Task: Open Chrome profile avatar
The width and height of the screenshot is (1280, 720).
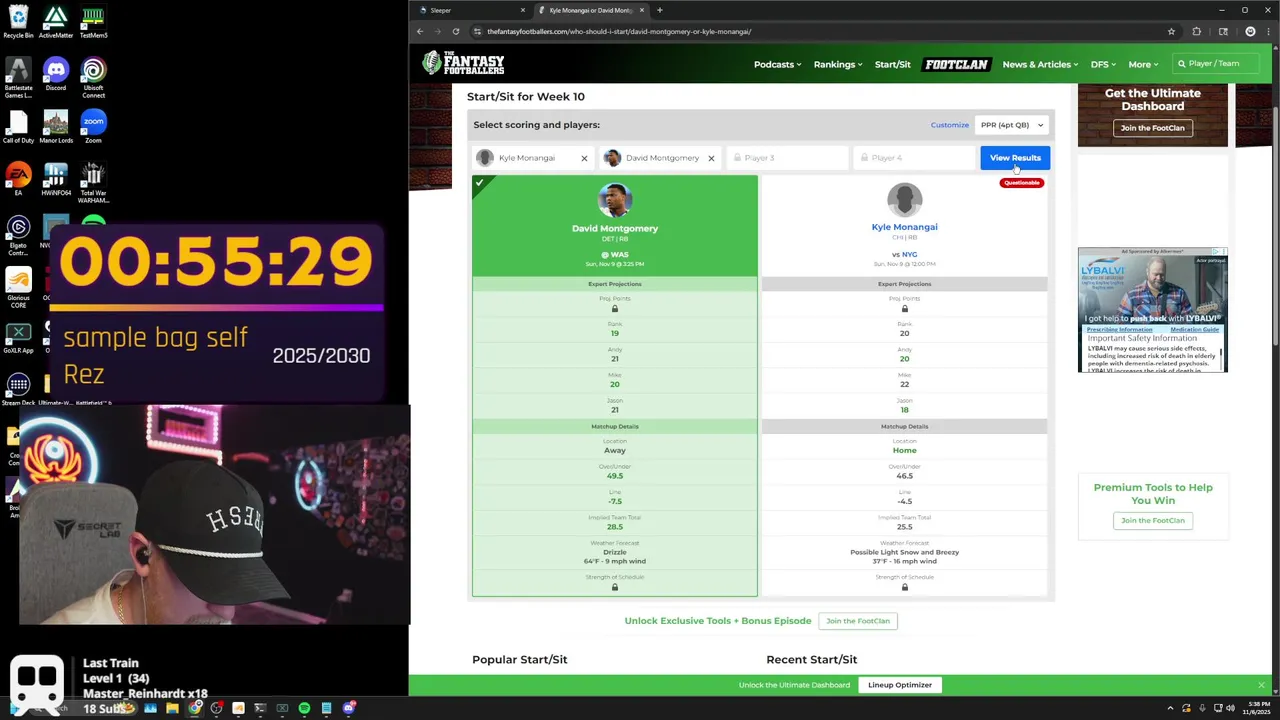Action: [1250, 31]
